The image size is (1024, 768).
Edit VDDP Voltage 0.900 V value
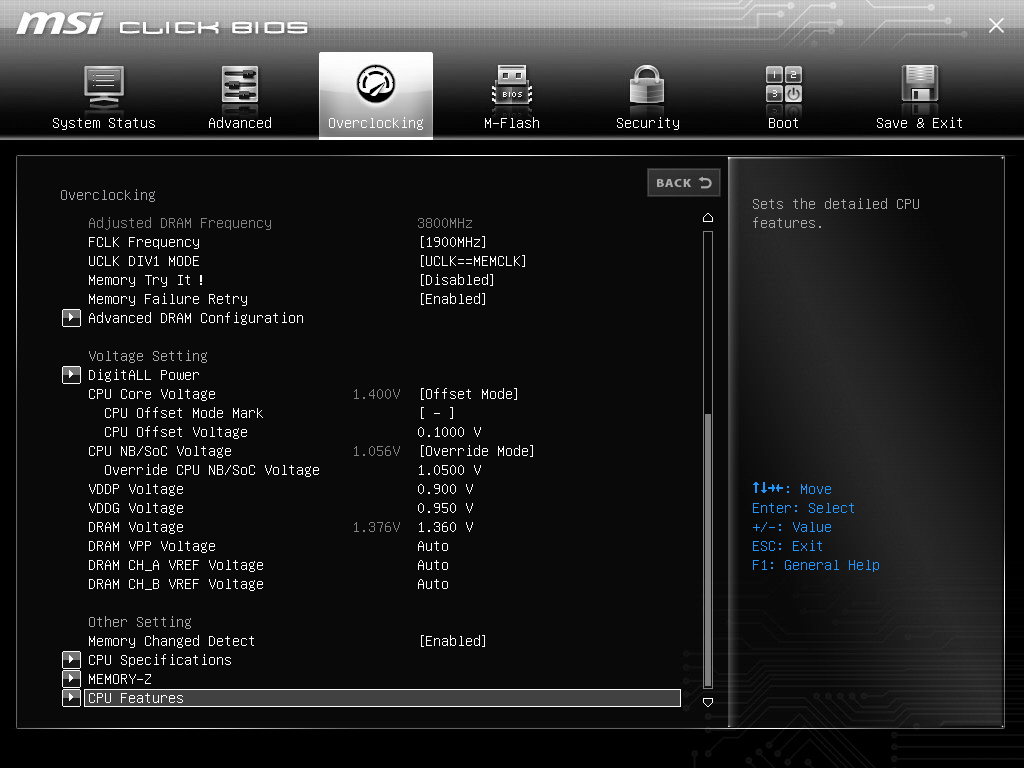[445, 489]
